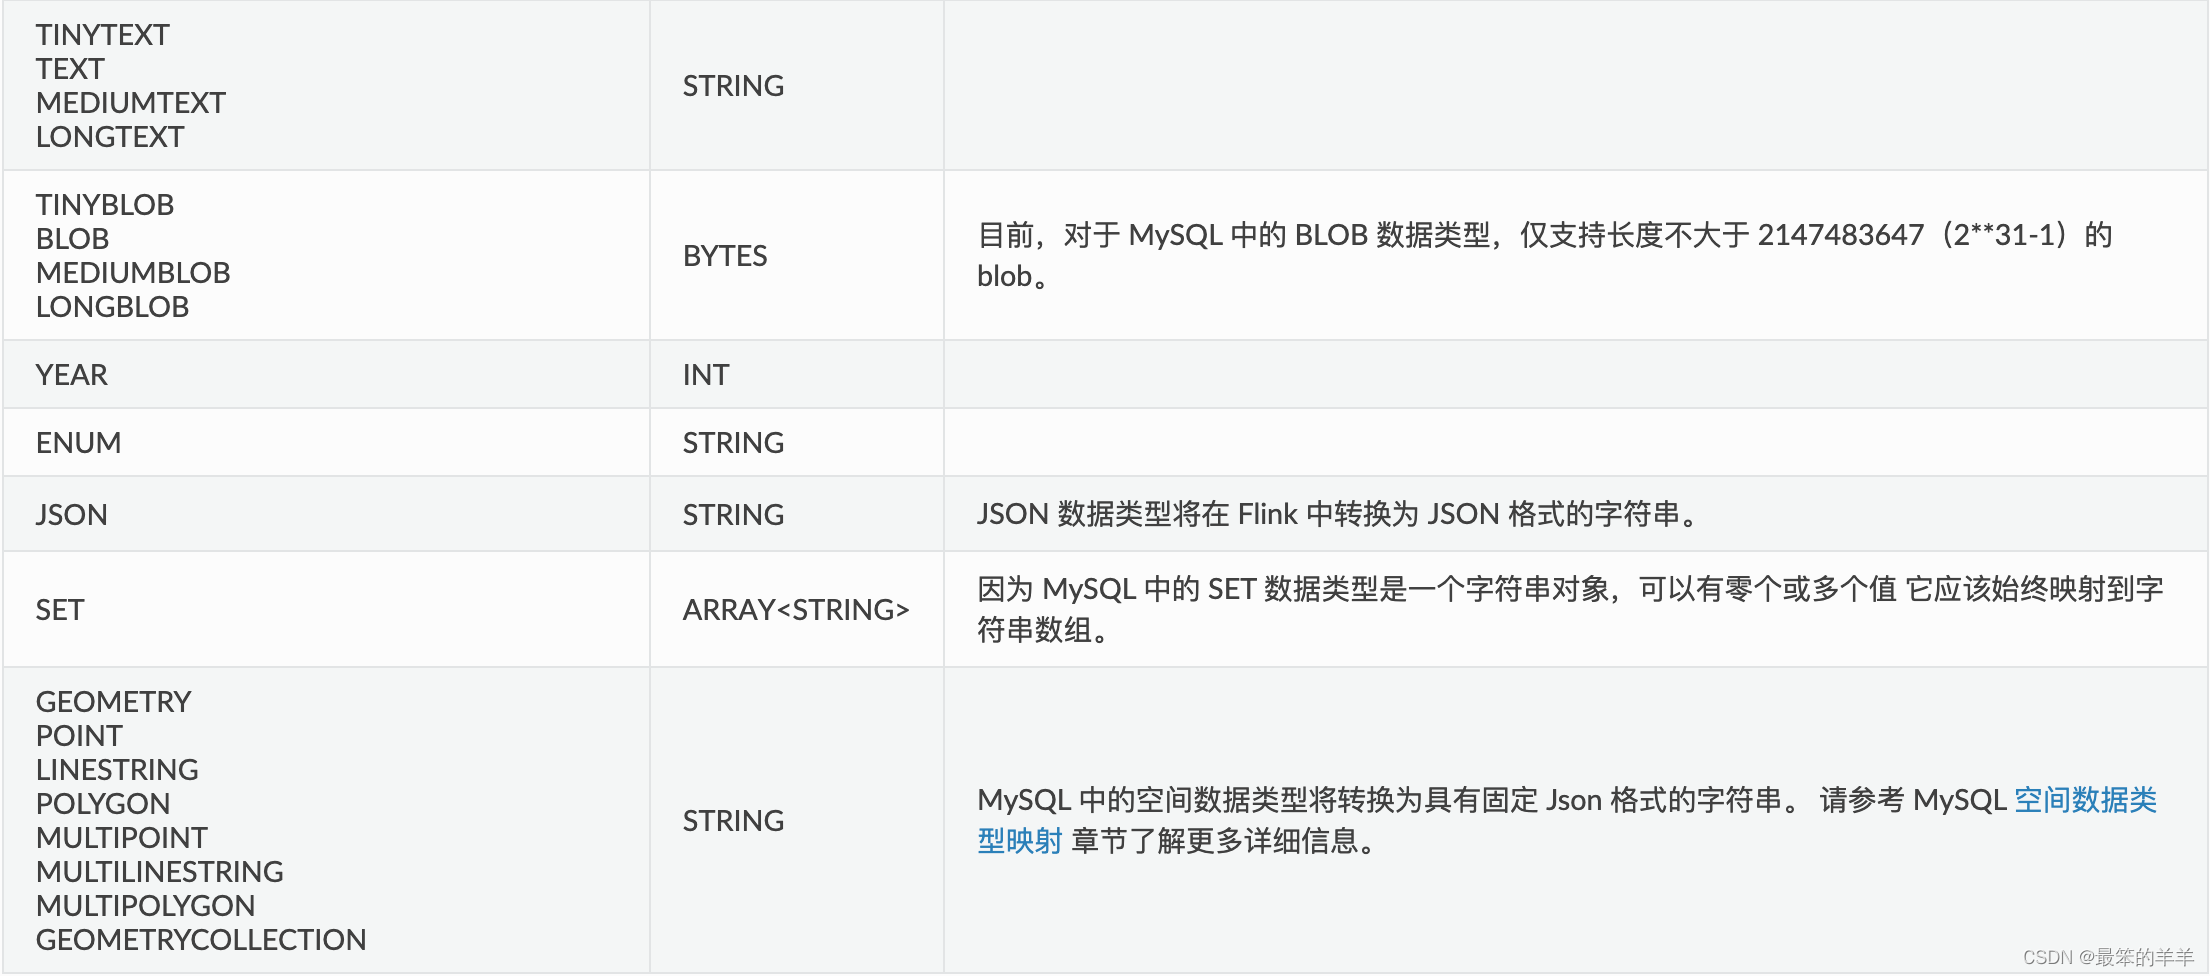Click the ENUM type cell
2210x976 pixels.
[78, 443]
